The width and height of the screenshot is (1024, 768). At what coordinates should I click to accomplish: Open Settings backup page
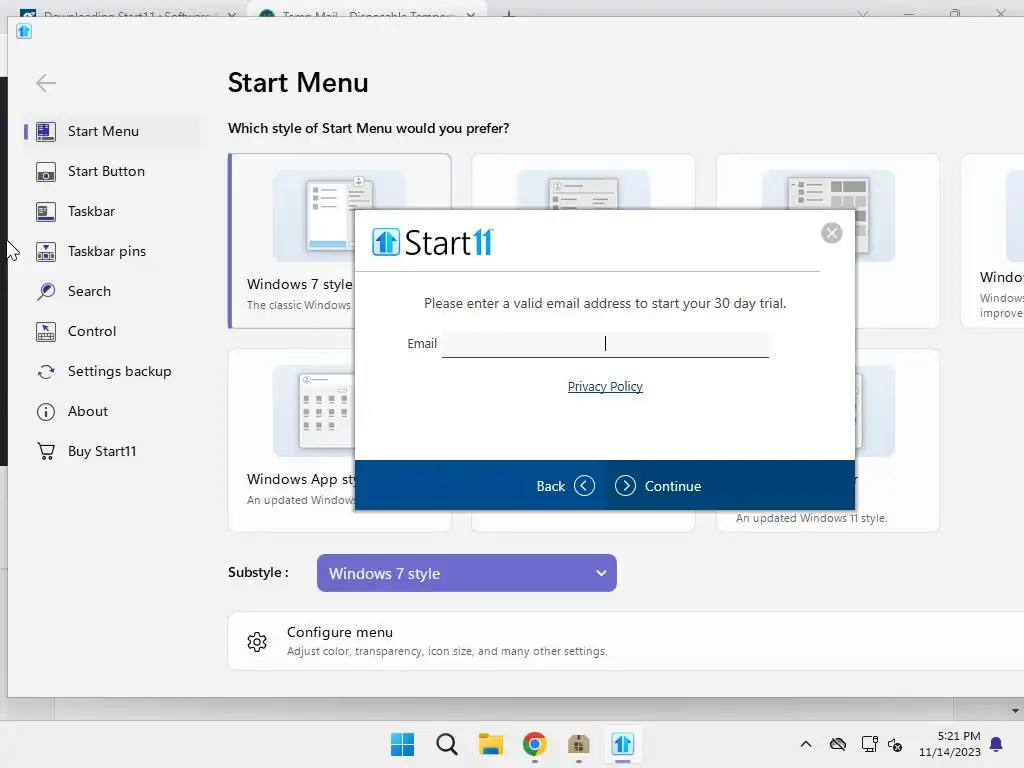coord(120,371)
